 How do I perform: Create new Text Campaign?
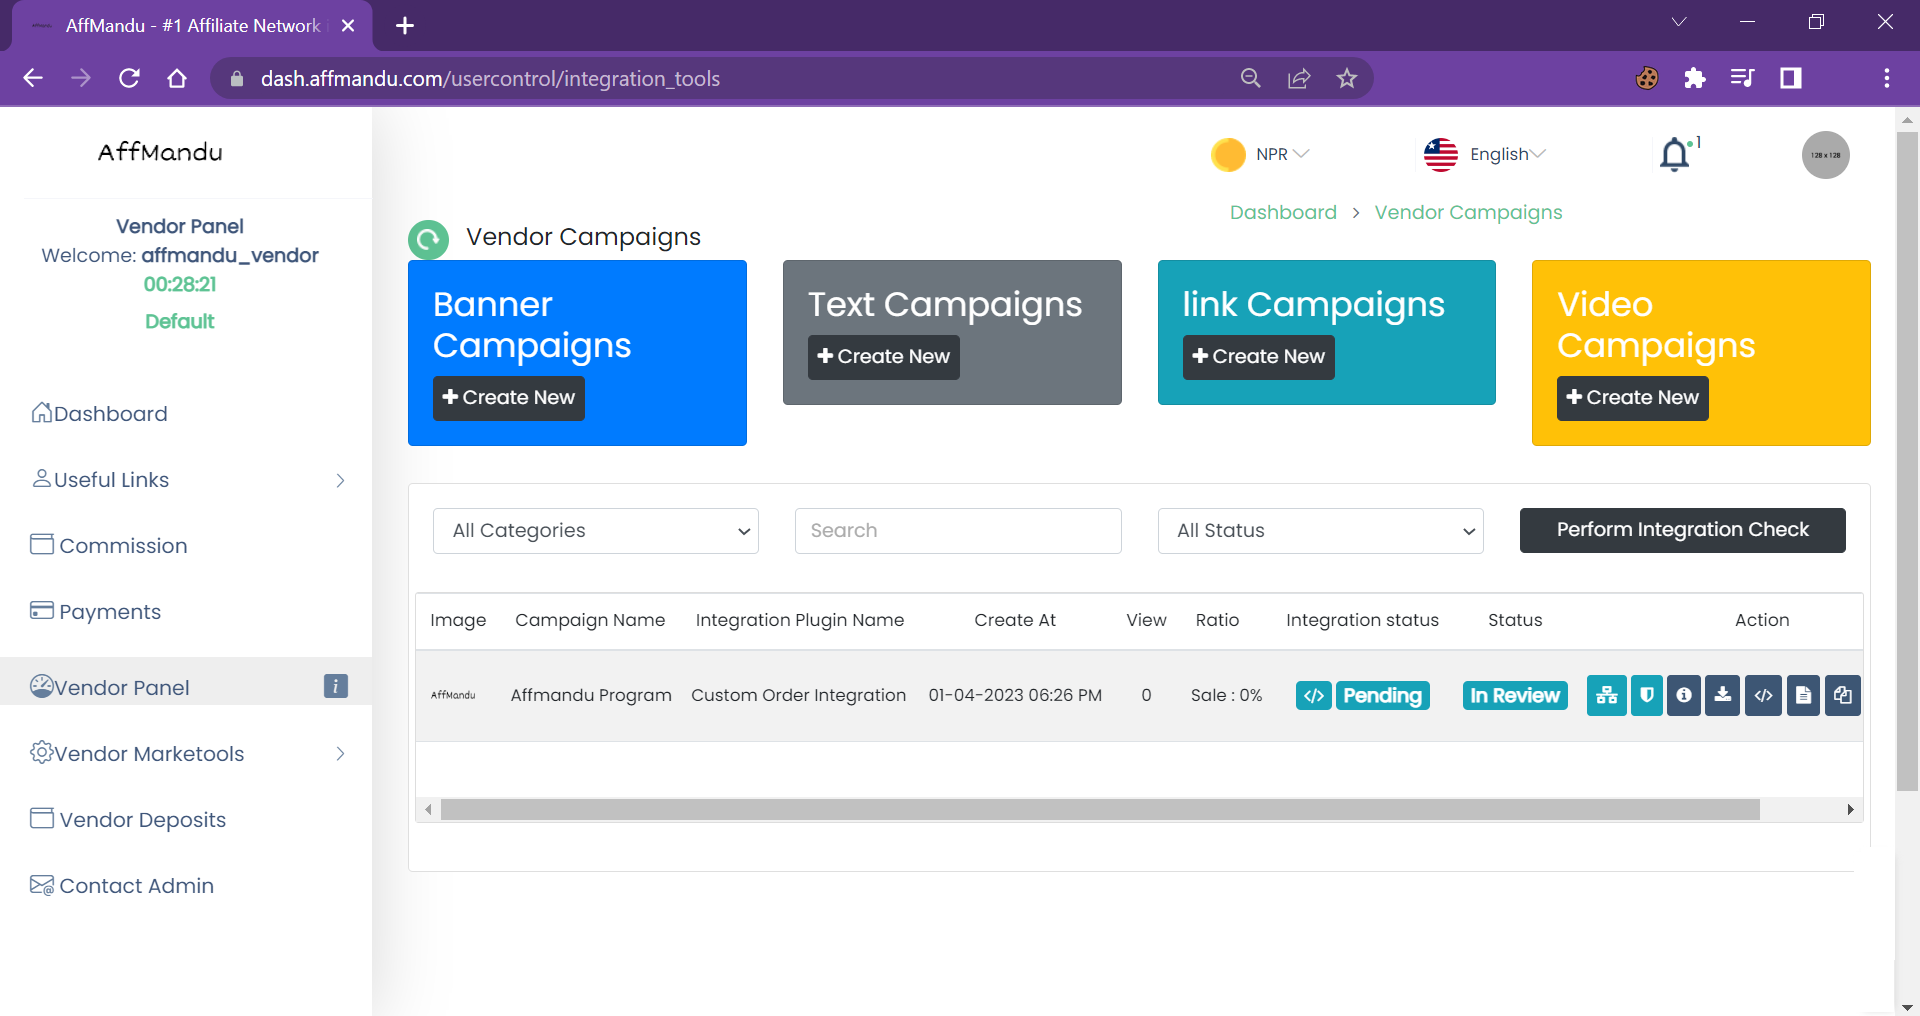[883, 357]
